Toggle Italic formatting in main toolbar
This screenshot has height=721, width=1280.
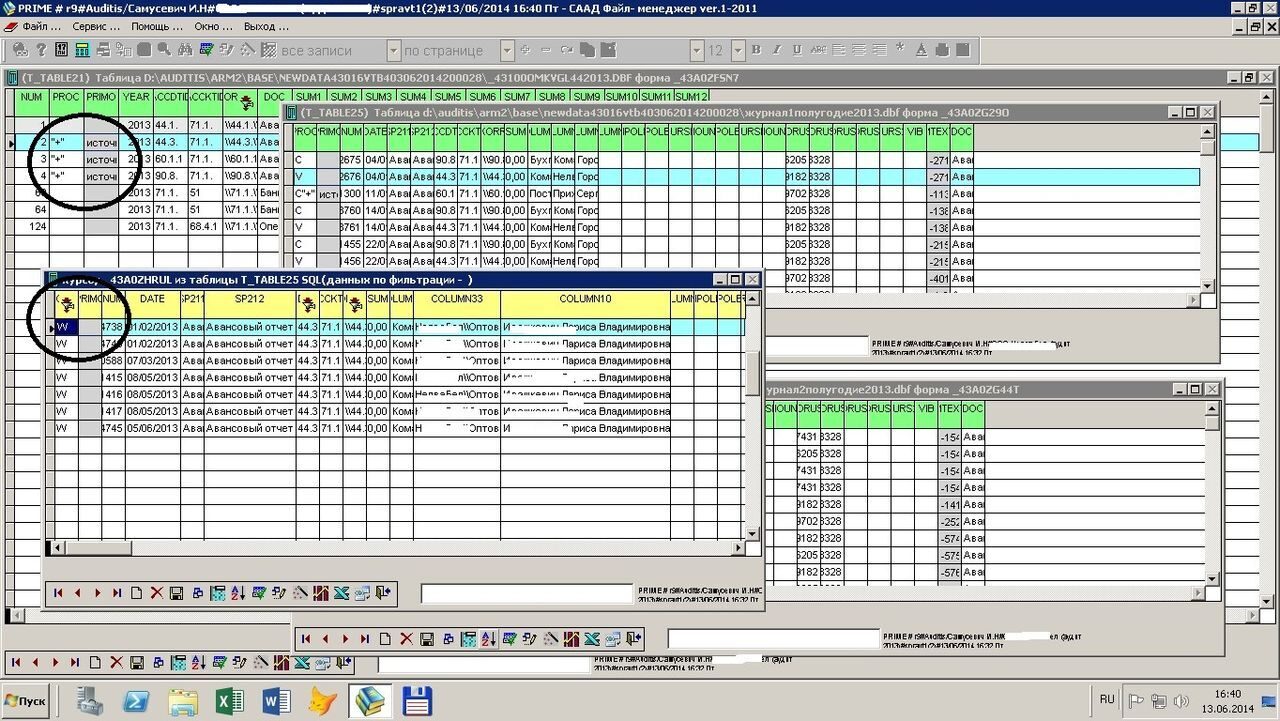(x=778, y=50)
